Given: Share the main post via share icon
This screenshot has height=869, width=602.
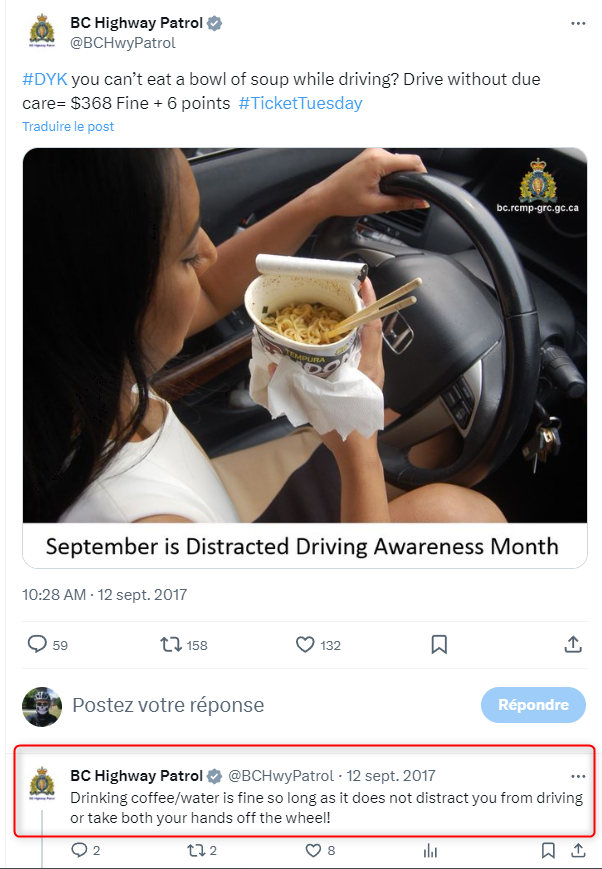Looking at the screenshot, I should 573,644.
